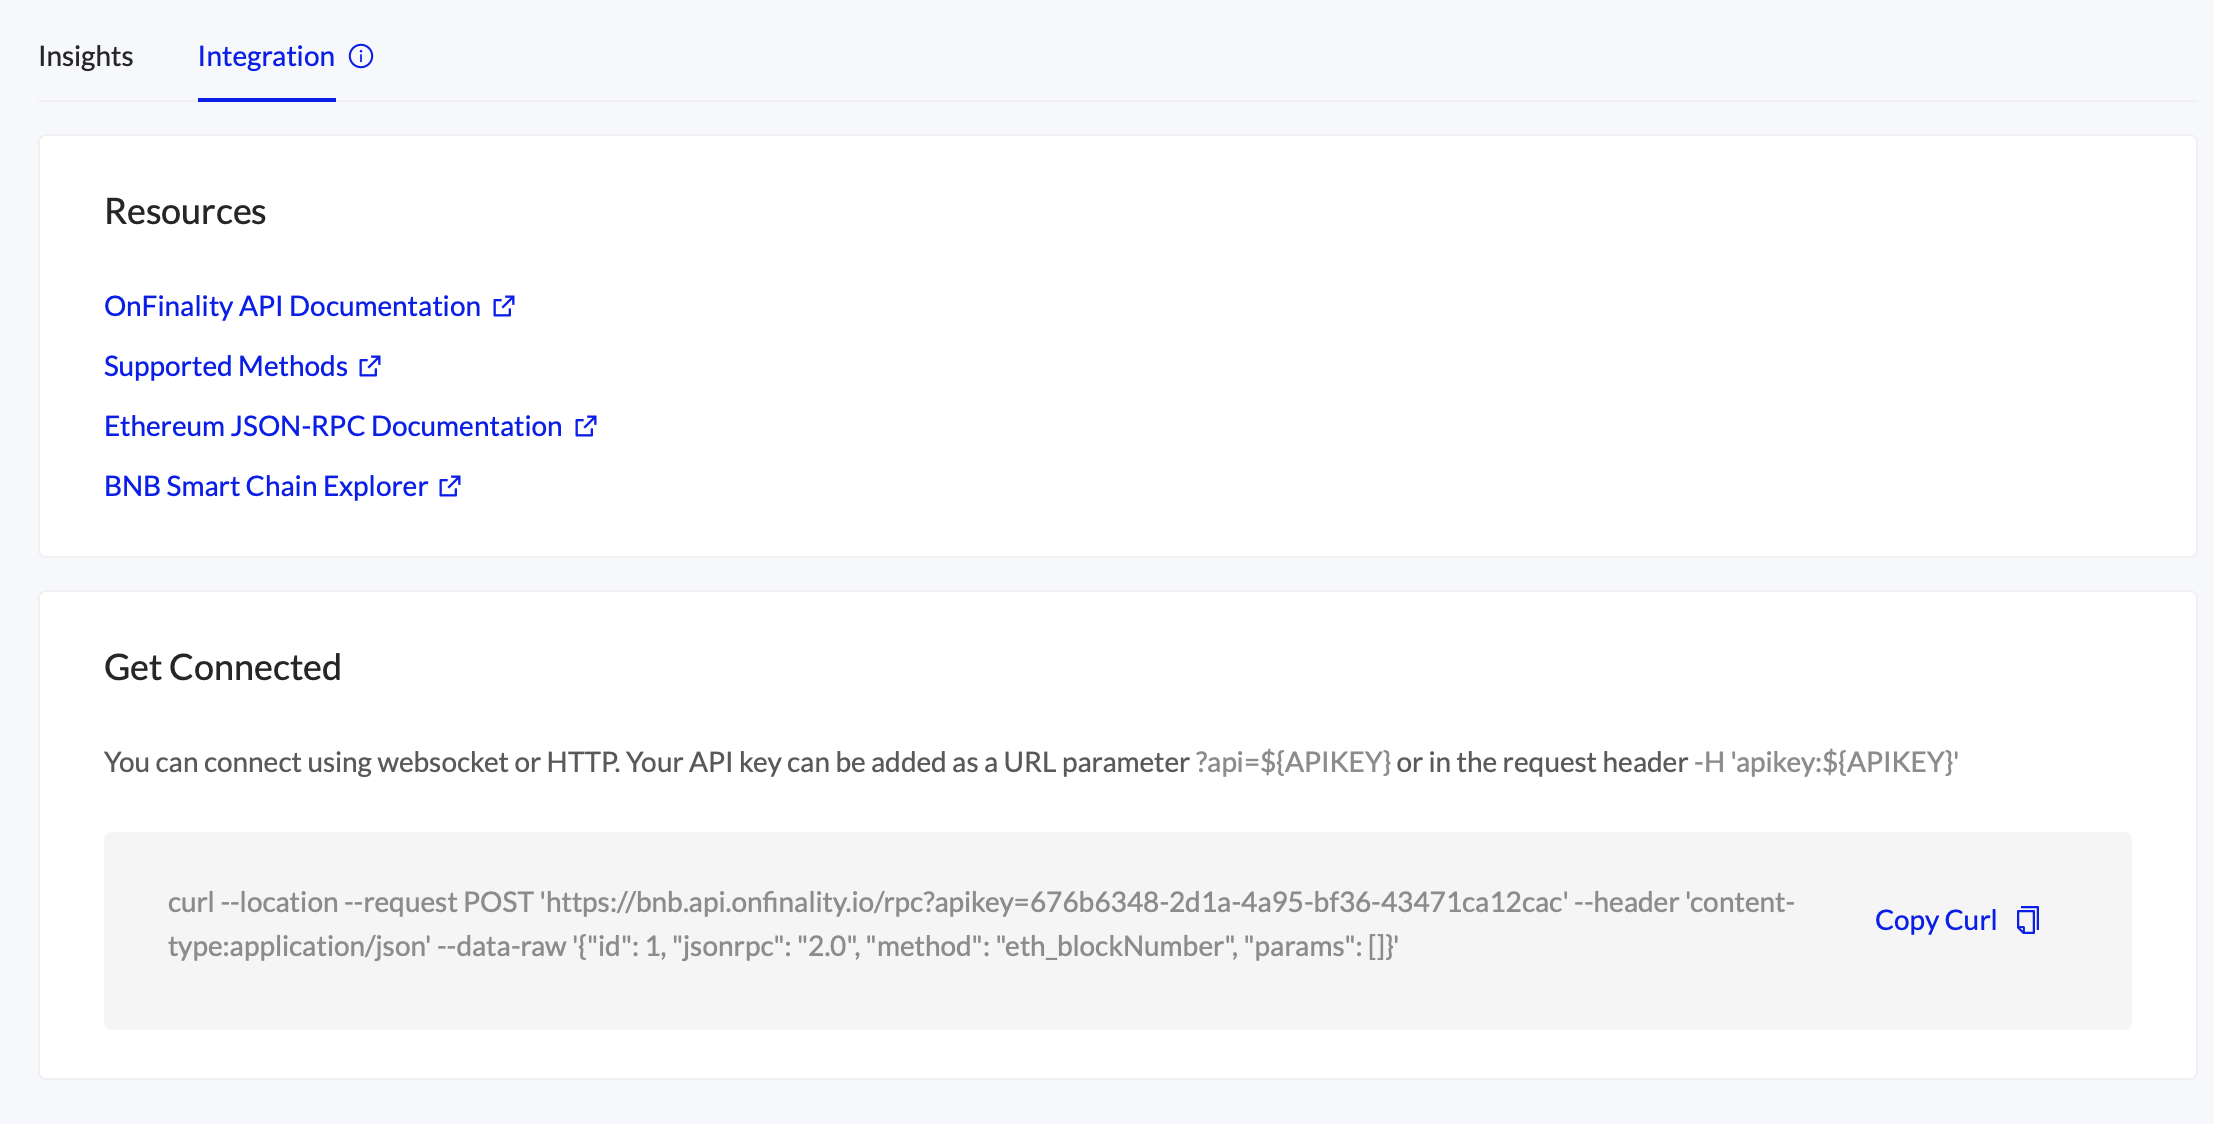Screen dimensions: 2214x1124
Task: Click external-link icon after Ethereum JSON-RPC Documentation
Action: (586, 426)
